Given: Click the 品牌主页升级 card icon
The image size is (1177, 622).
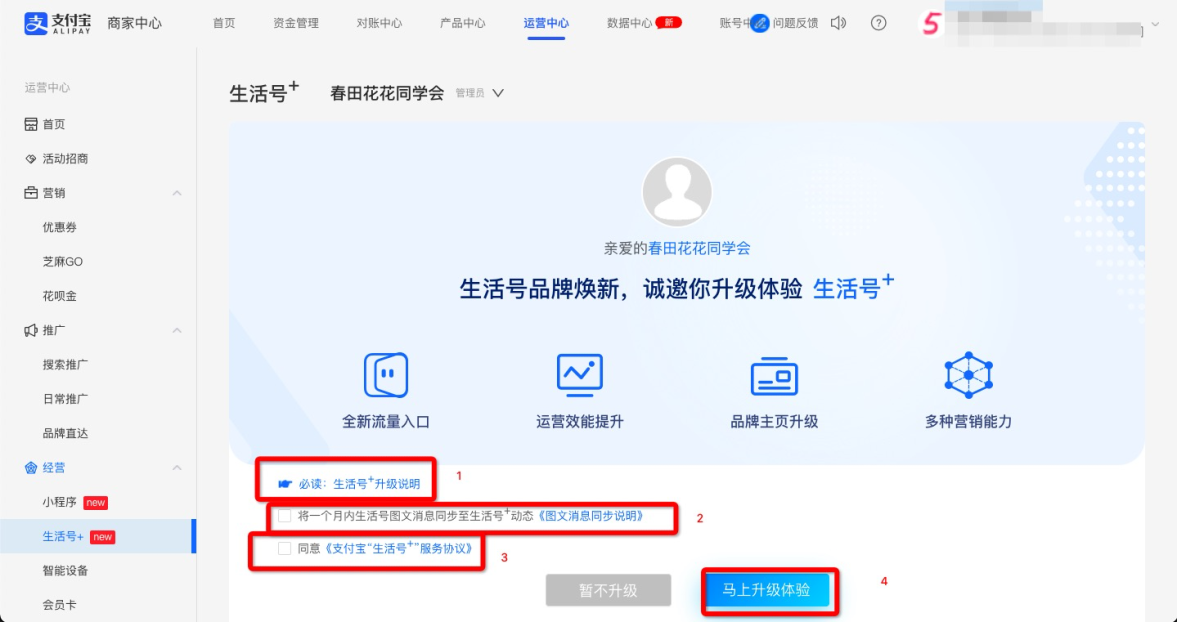Looking at the screenshot, I should tap(774, 376).
